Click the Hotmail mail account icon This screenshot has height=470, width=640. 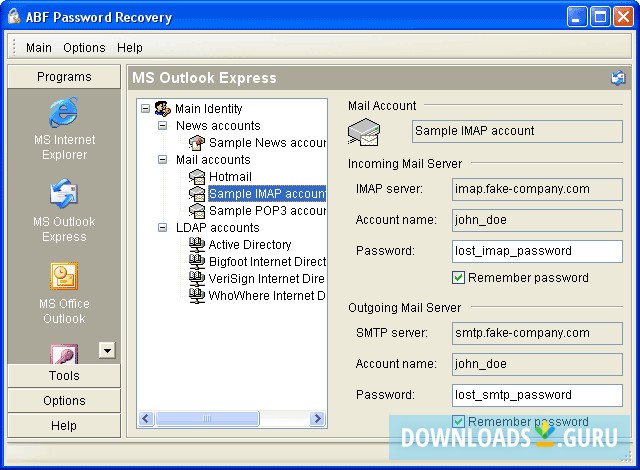click(197, 177)
